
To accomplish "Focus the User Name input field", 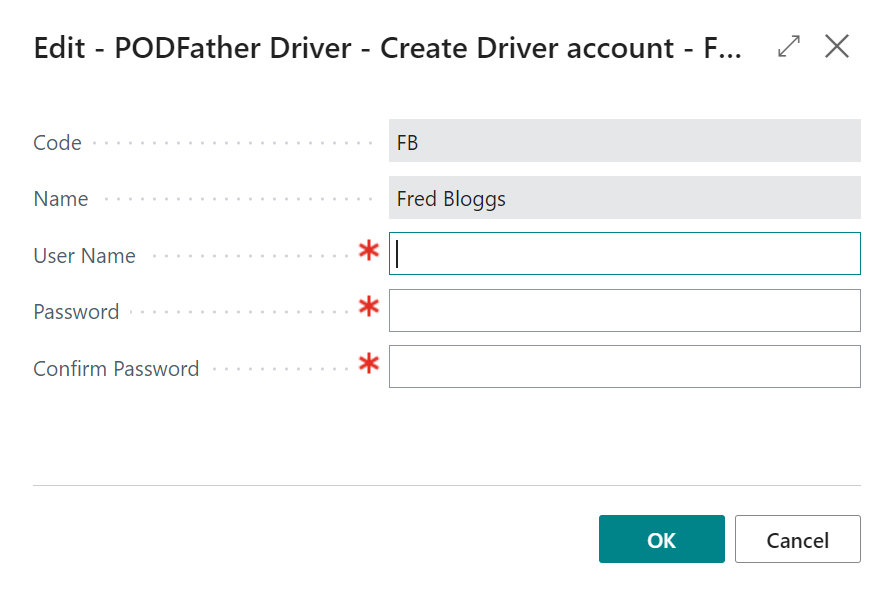I will click(625, 254).
